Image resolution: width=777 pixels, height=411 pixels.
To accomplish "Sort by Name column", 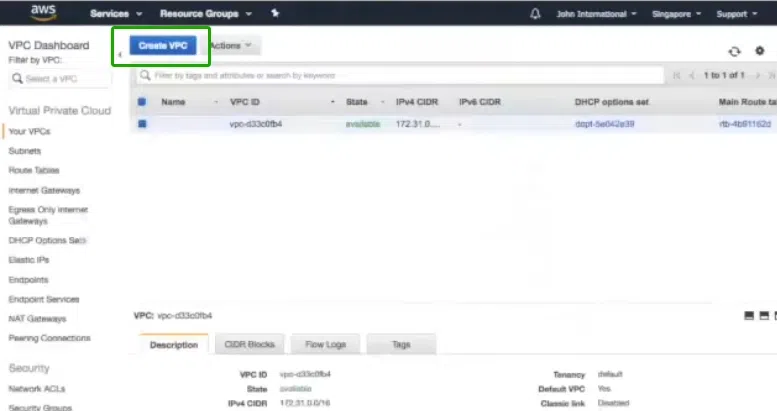I will [x=173, y=102].
